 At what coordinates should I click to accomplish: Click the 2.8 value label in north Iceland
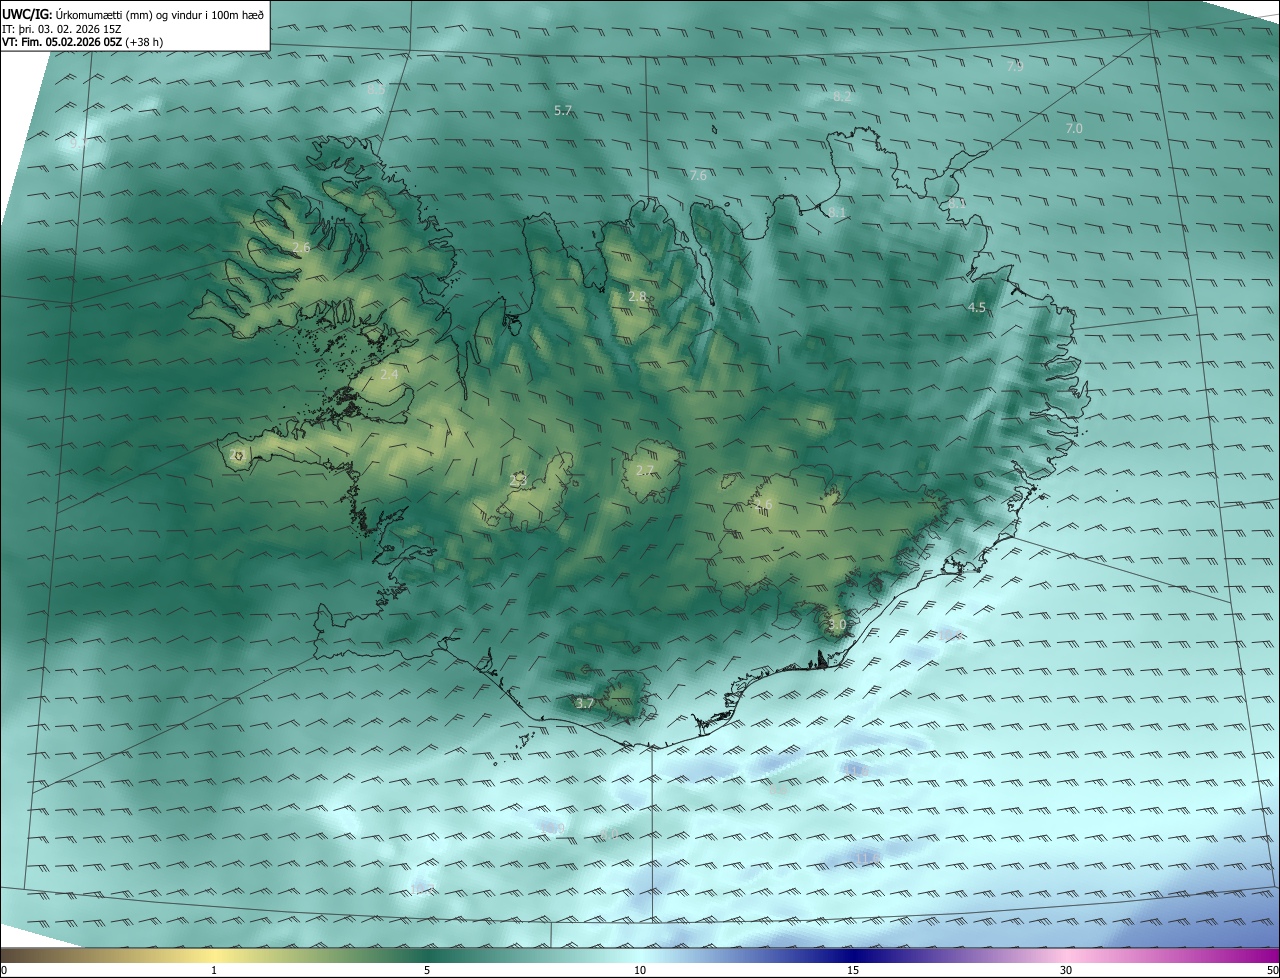click(x=637, y=296)
